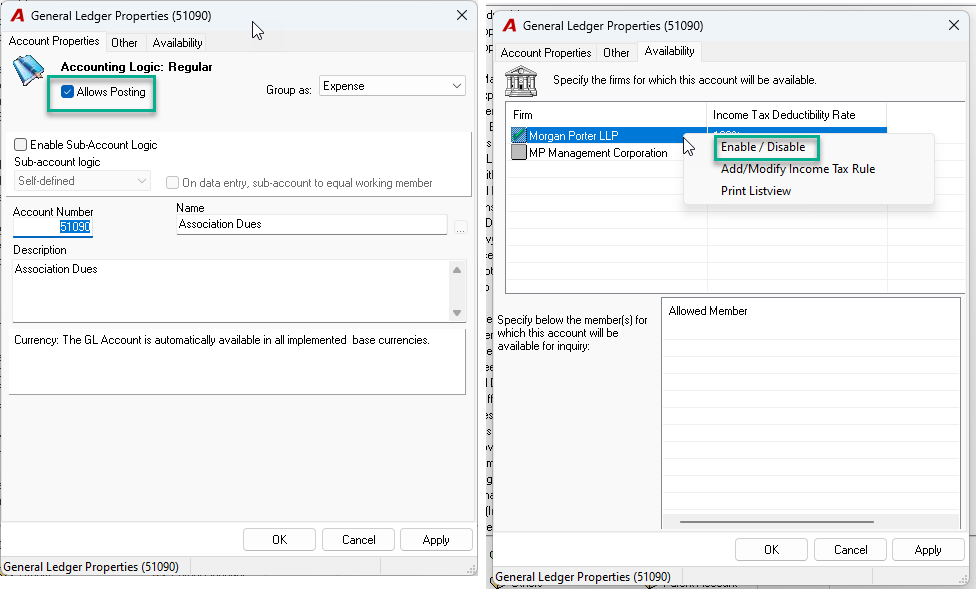
Task: Expand the Self-defined sub-account logic dropdown
Action: [x=82, y=181]
